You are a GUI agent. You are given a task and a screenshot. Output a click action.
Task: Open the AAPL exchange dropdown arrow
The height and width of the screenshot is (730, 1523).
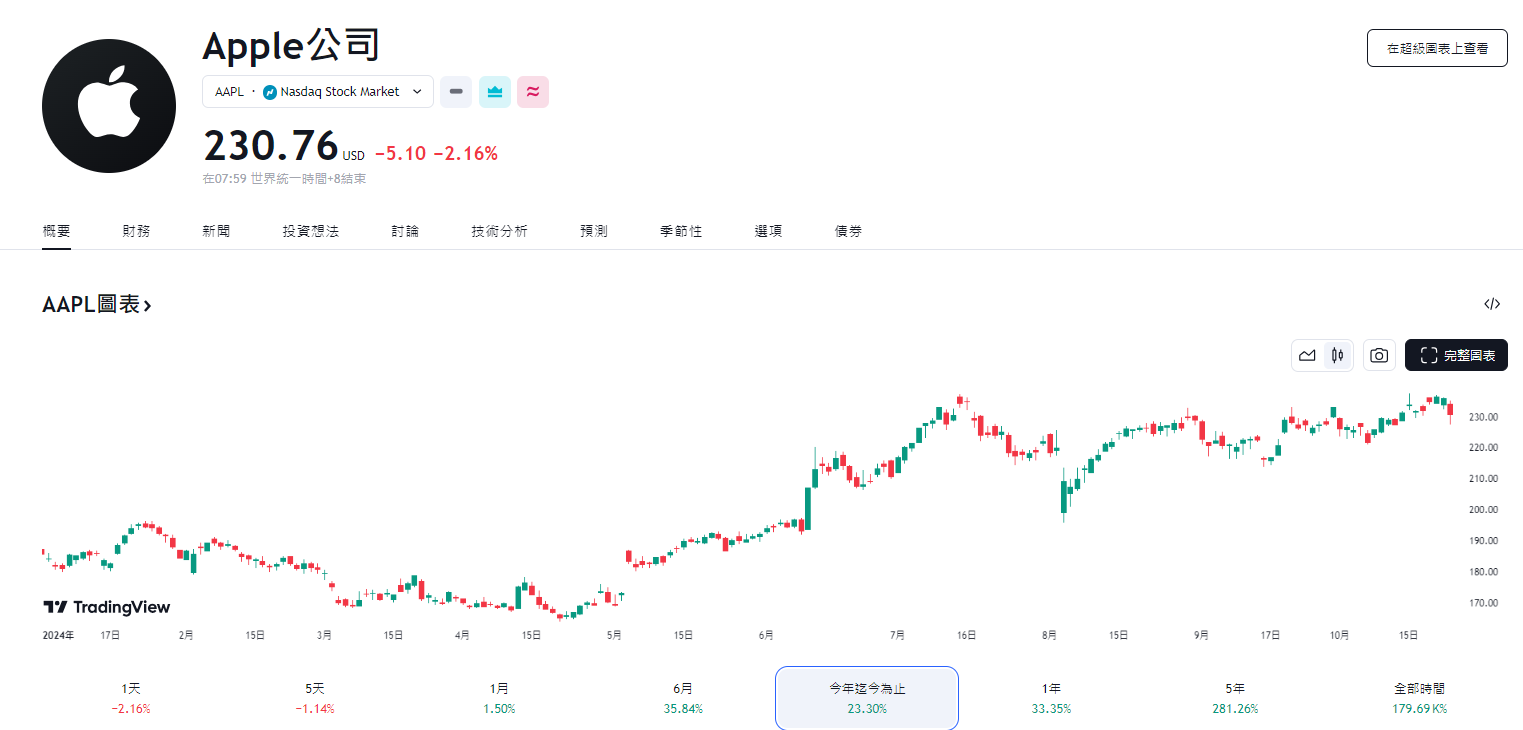416,91
